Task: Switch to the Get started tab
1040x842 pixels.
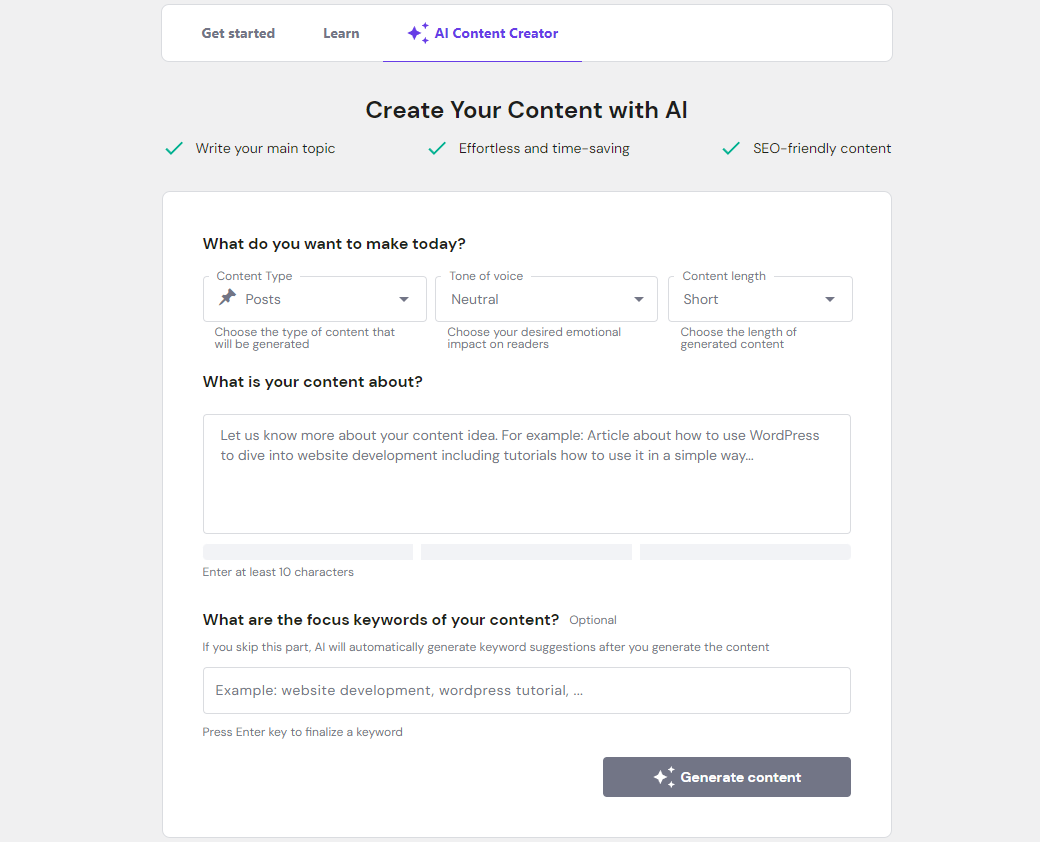Action: [238, 32]
